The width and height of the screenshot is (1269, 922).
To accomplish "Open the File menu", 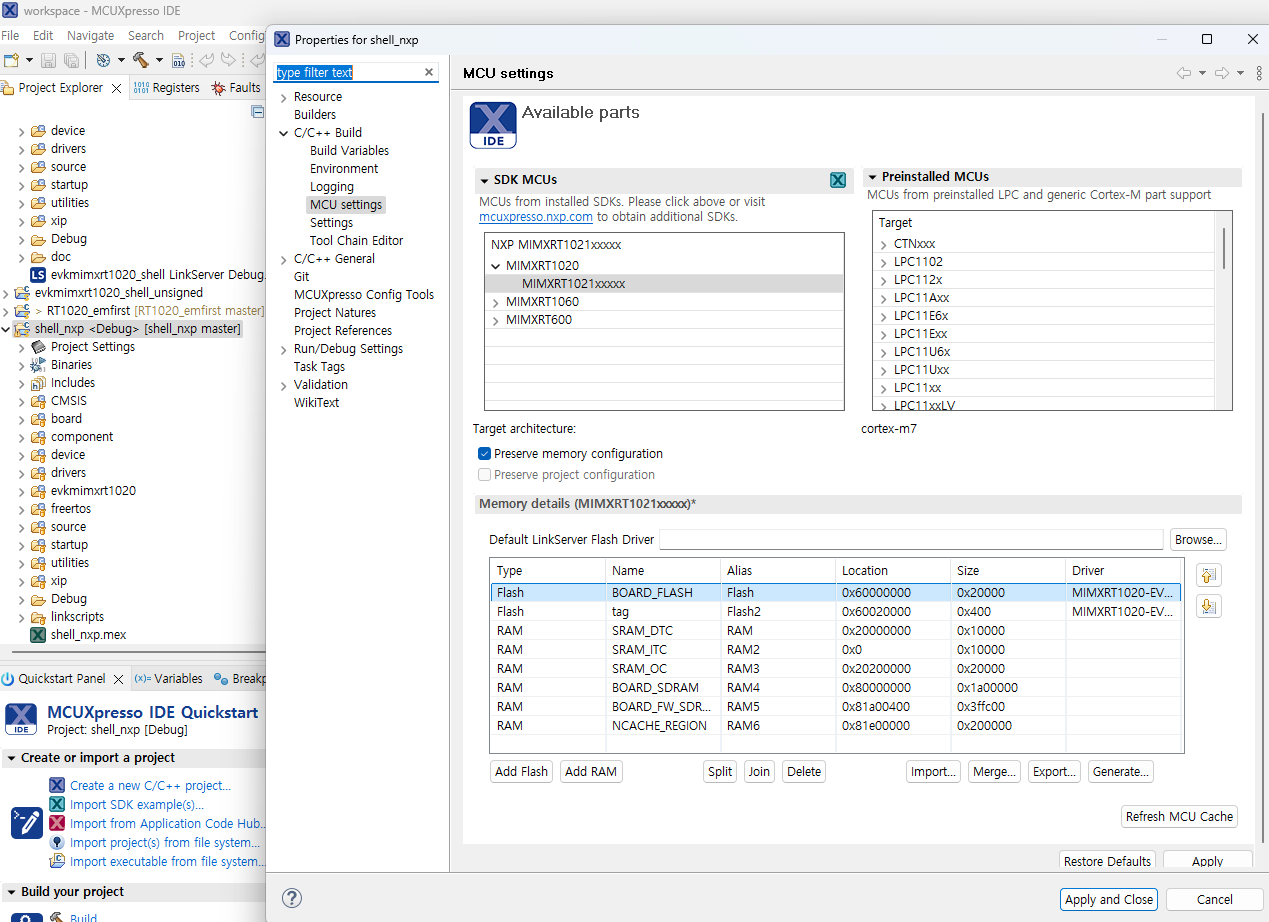I will tap(10, 35).
